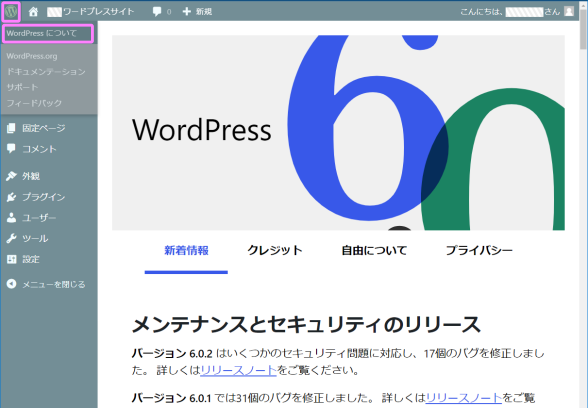Click the plus icon for new content
The image size is (588, 408).
coord(186,12)
